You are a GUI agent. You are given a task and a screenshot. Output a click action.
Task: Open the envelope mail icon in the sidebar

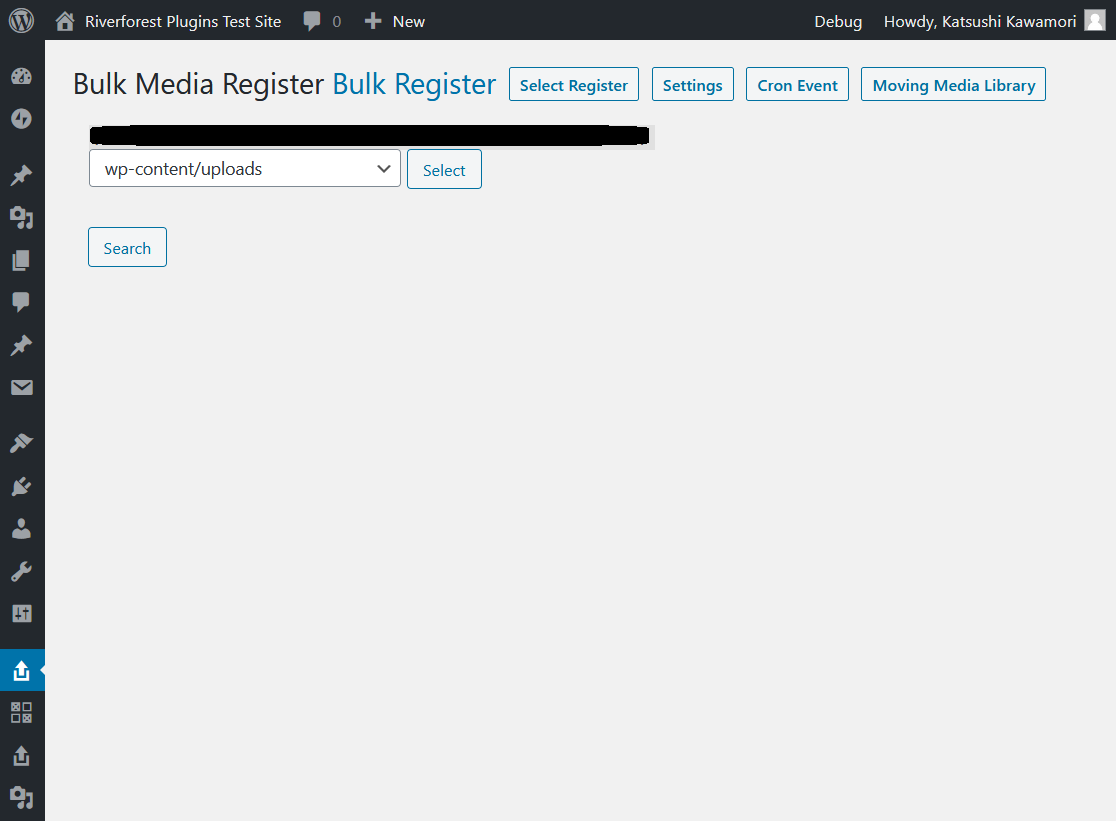click(x=21, y=388)
